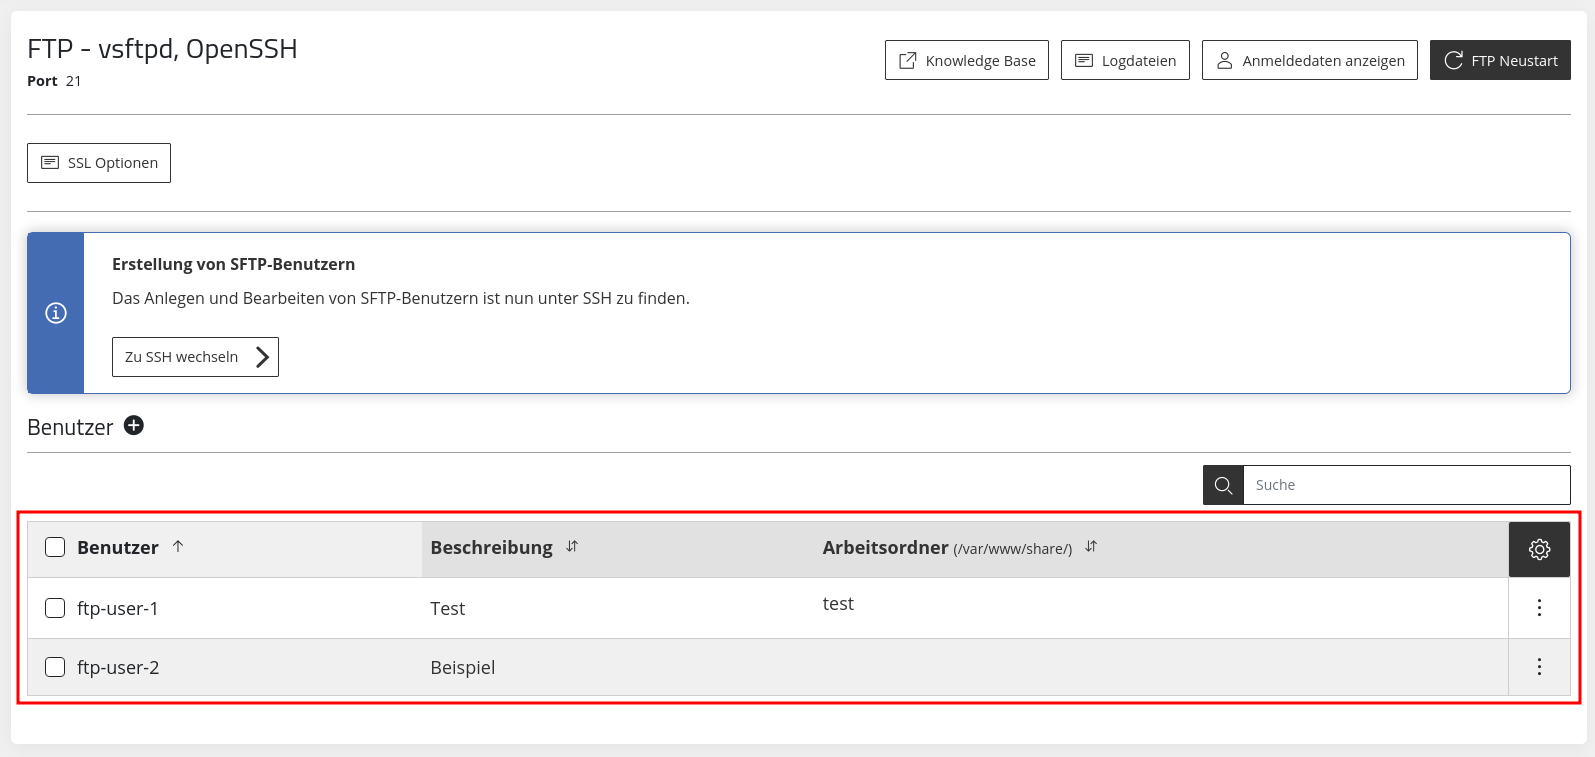Sort the Arbeitsordner column using its arrows
The width and height of the screenshot is (1595, 757).
[1091, 546]
